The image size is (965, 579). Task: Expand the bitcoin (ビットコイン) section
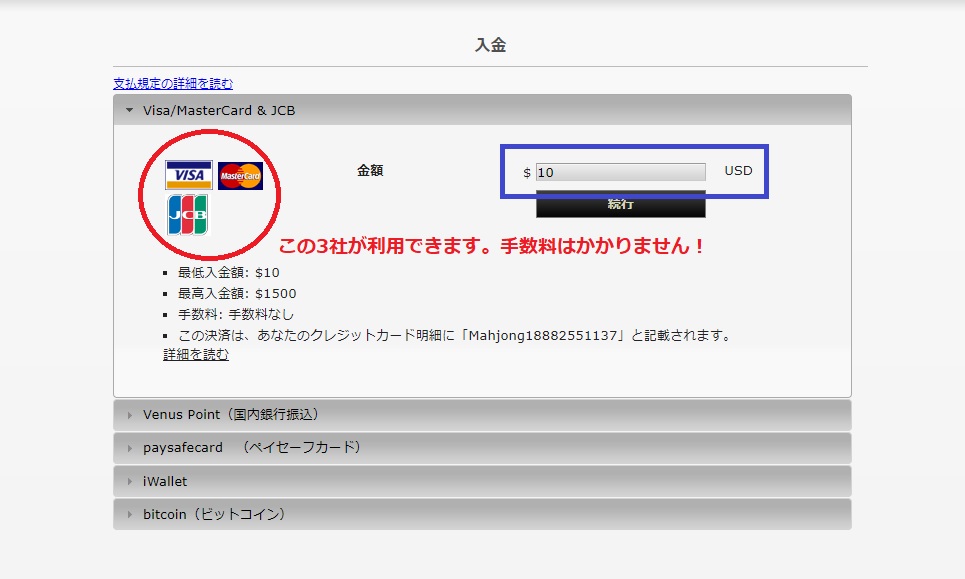tap(482, 514)
